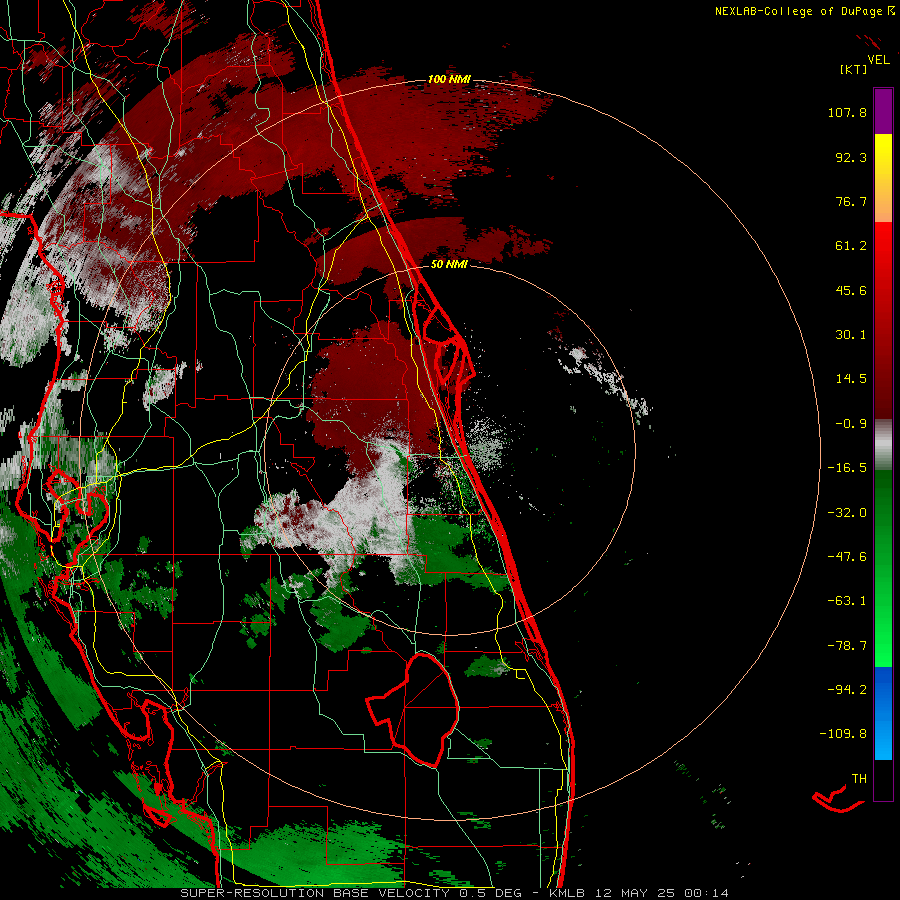Select the 30.1 scale value
The image size is (900, 900).
851,335
